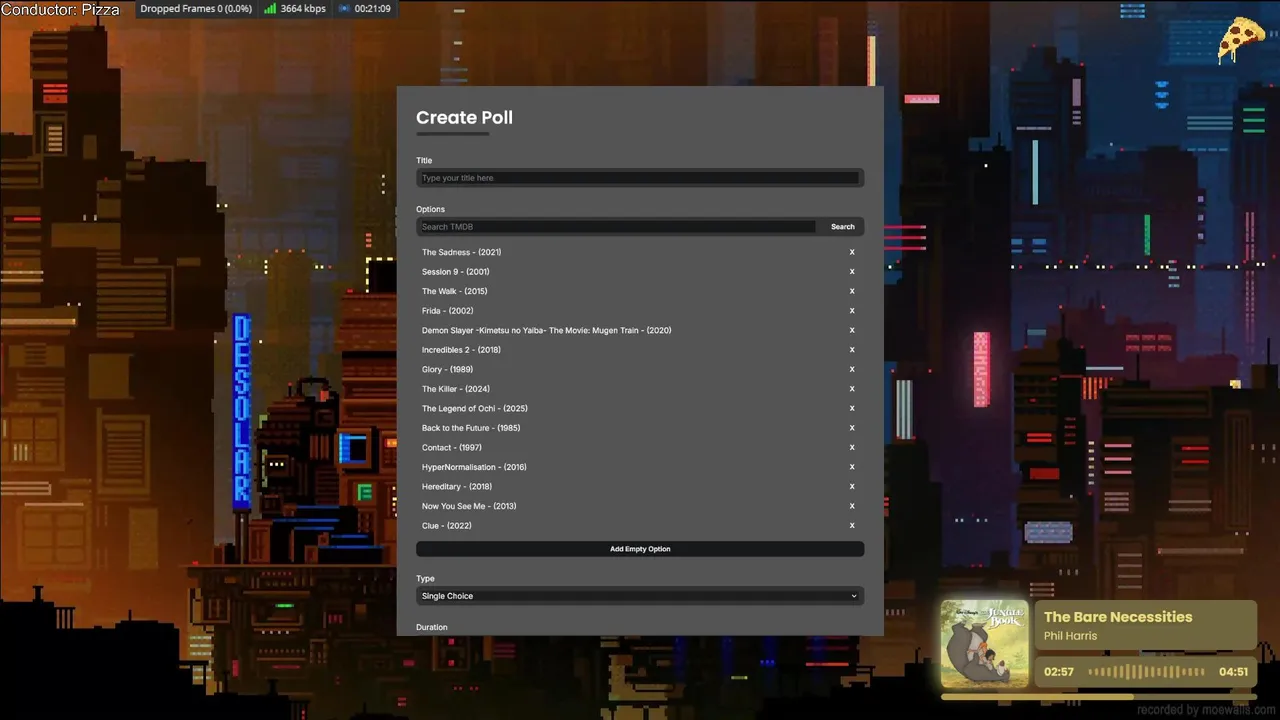Click the pizza slice icon
Viewport: 1280px width, 720px height.
(1241, 40)
